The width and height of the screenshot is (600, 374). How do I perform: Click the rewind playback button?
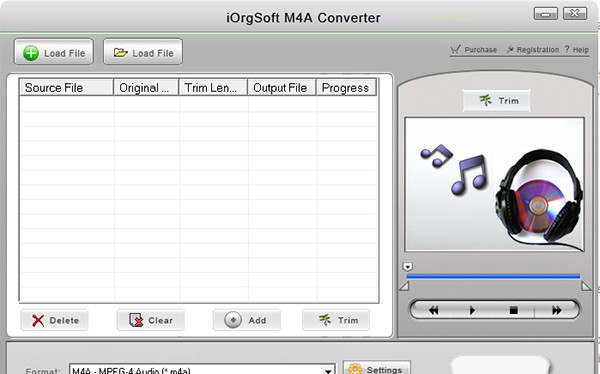coord(433,310)
